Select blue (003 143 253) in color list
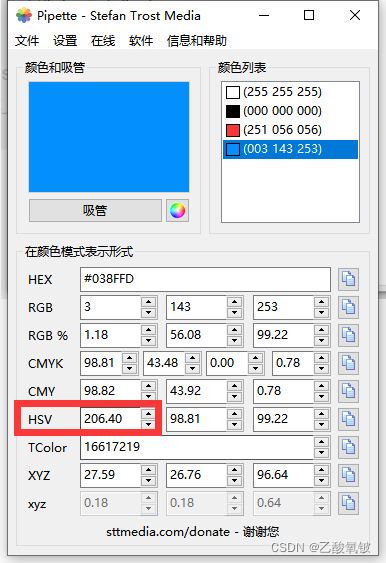This screenshot has width=386, height=563. point(290,149)
